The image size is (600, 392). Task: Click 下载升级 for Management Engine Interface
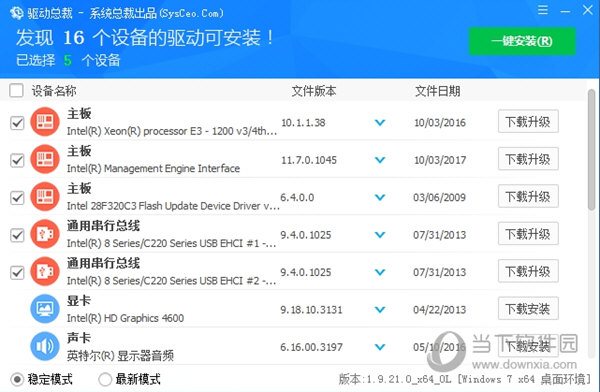[x=528, y=159]
